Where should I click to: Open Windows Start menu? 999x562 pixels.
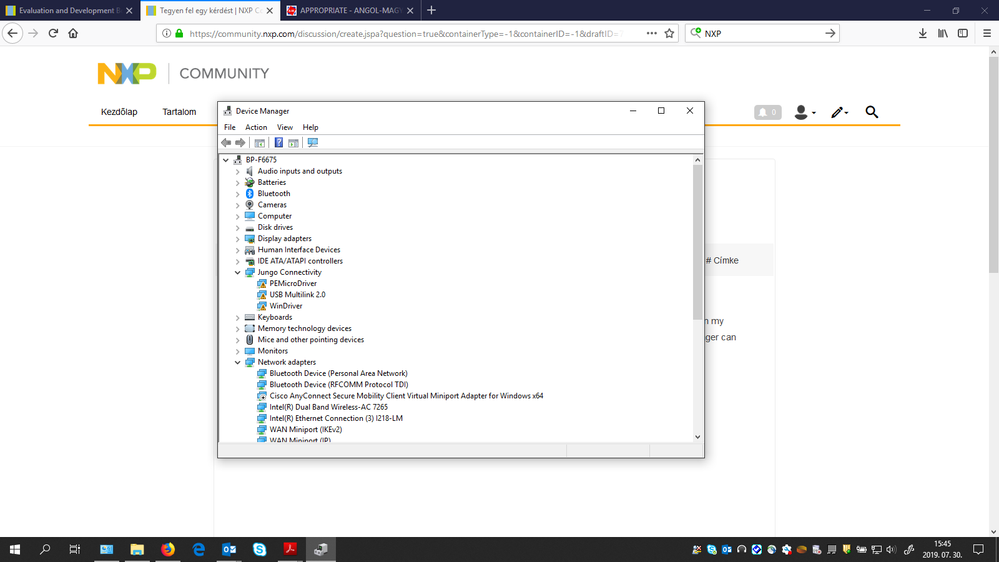[15, 549]
